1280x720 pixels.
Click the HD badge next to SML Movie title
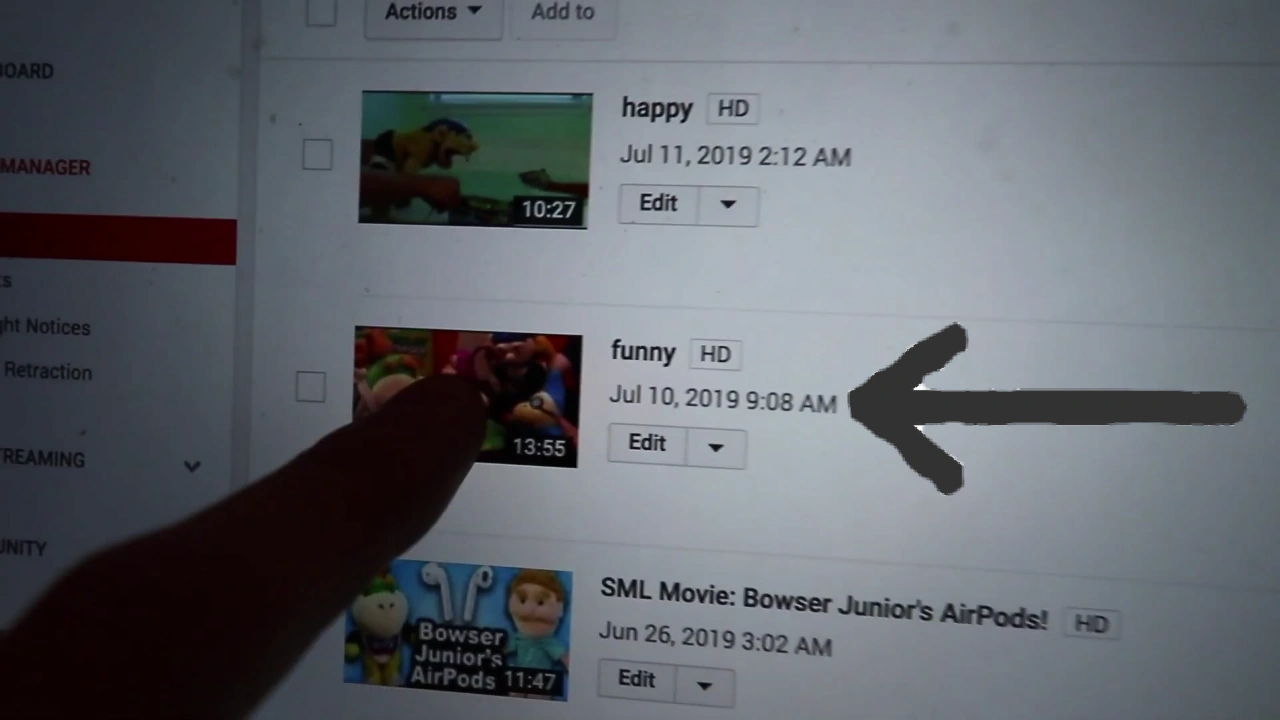[x=1091, y=624]
